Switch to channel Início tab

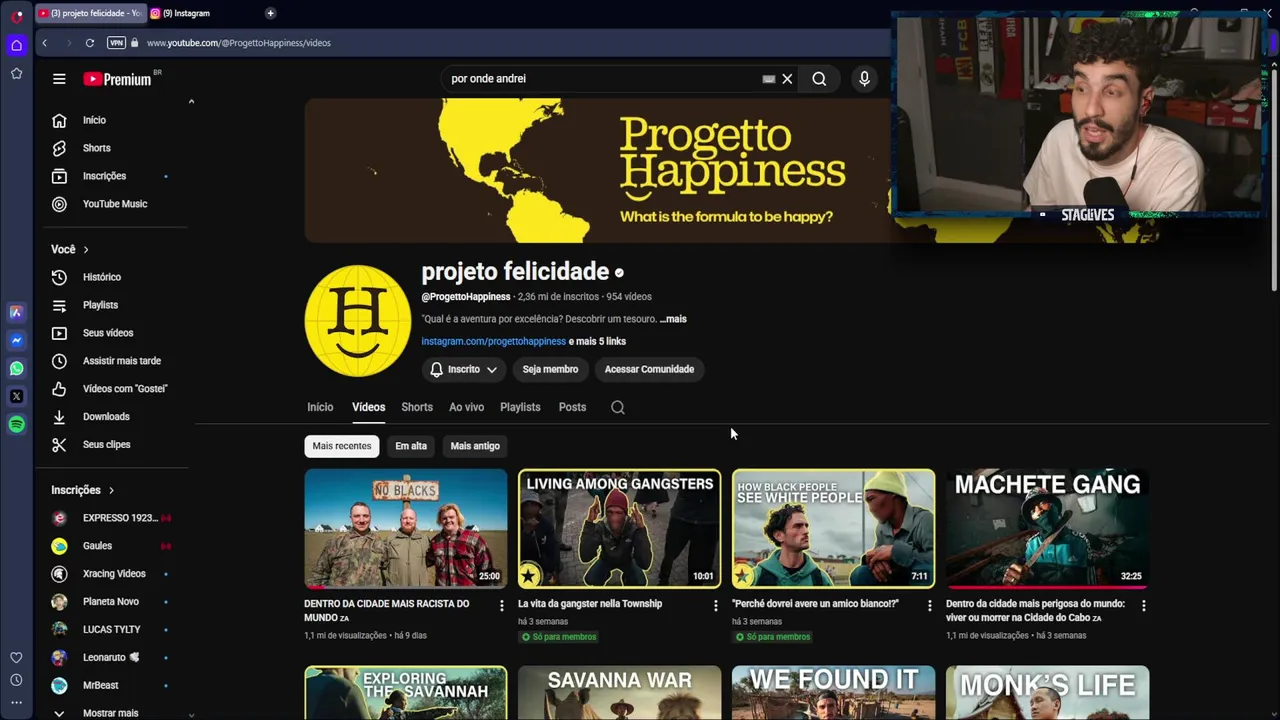[x=320, y=407]
